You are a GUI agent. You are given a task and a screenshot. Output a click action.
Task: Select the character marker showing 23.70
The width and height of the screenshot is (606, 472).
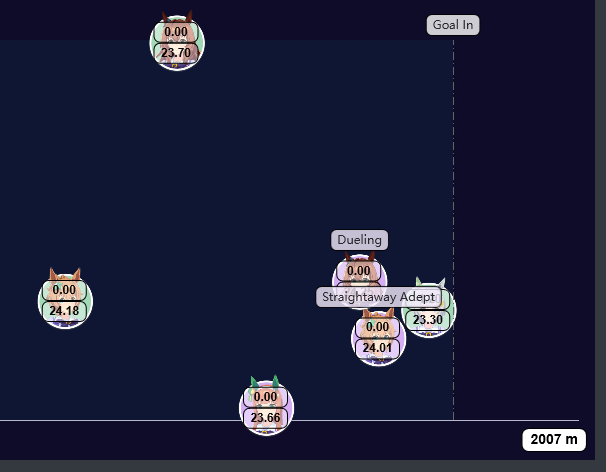[177, 43]
